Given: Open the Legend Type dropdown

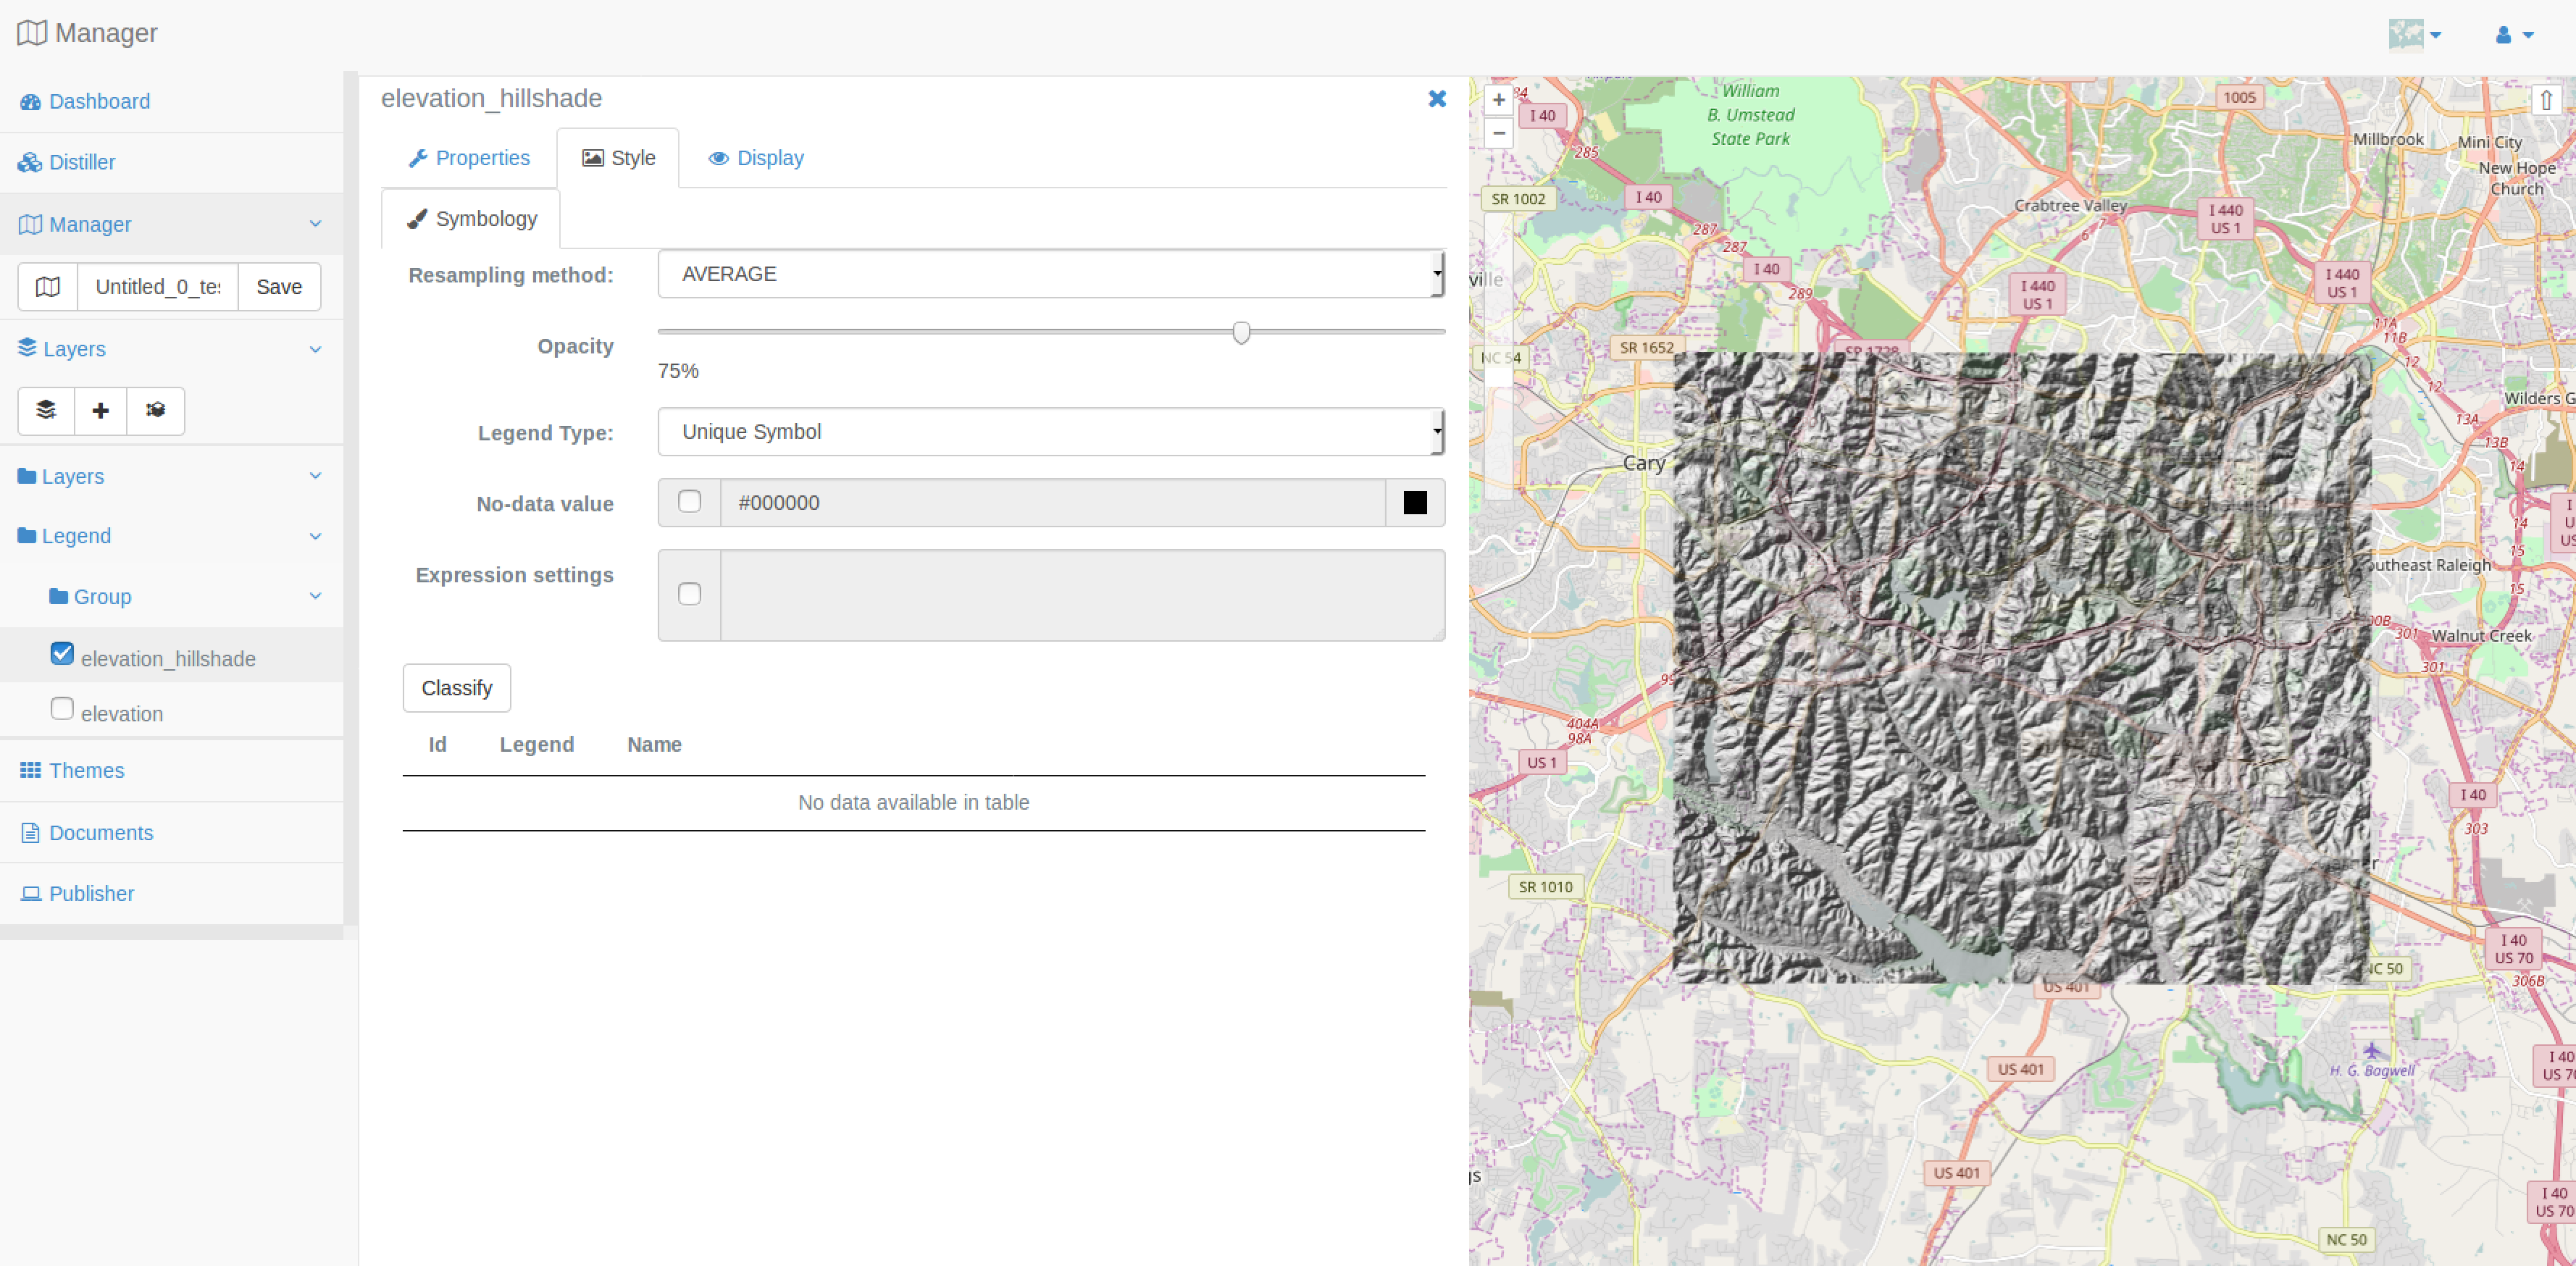Looking at the screenshot, I should [1050, 432].
